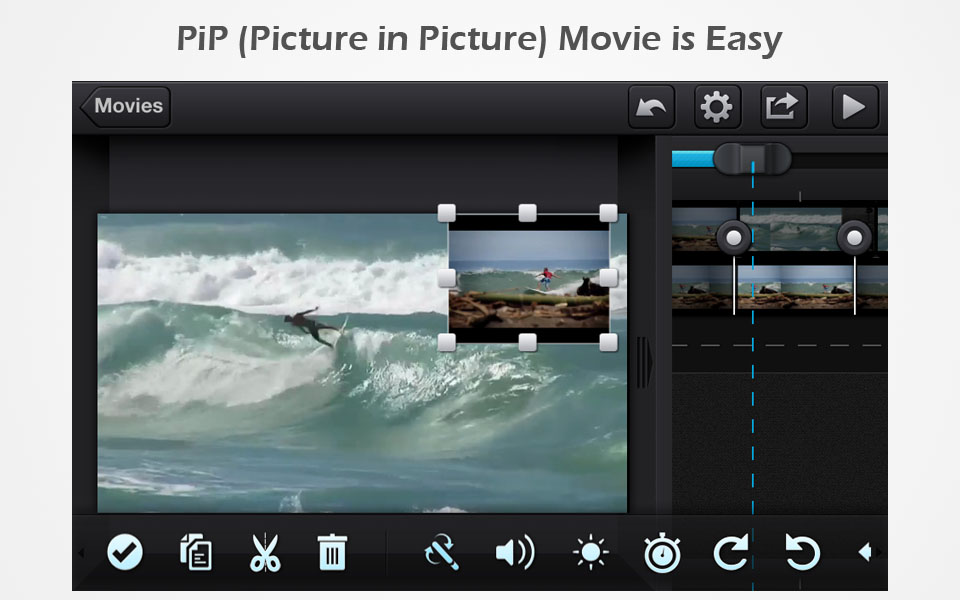Delete clip with the trash icon
The image size is (960, 600).
tap(332, 552)
